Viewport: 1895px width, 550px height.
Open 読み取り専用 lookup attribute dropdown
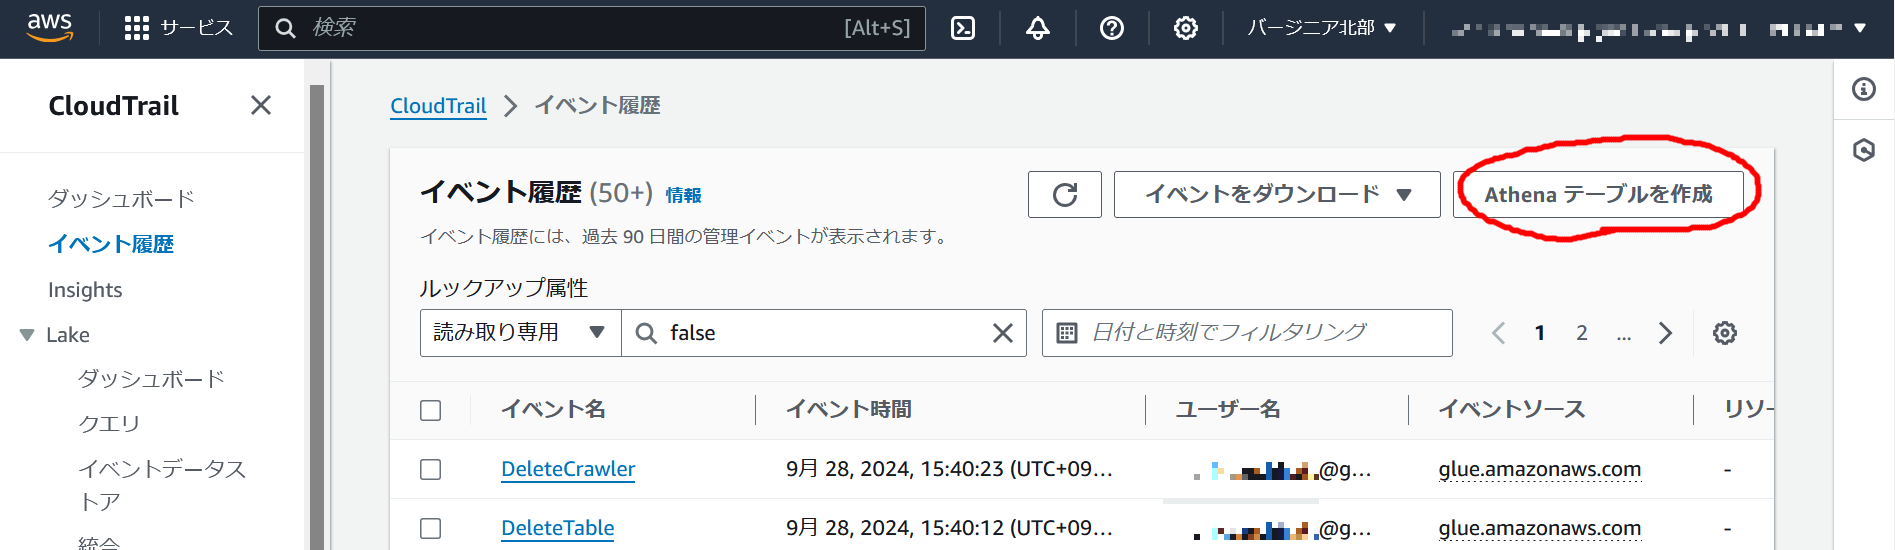pyautogui.click(x=521, y=333)
